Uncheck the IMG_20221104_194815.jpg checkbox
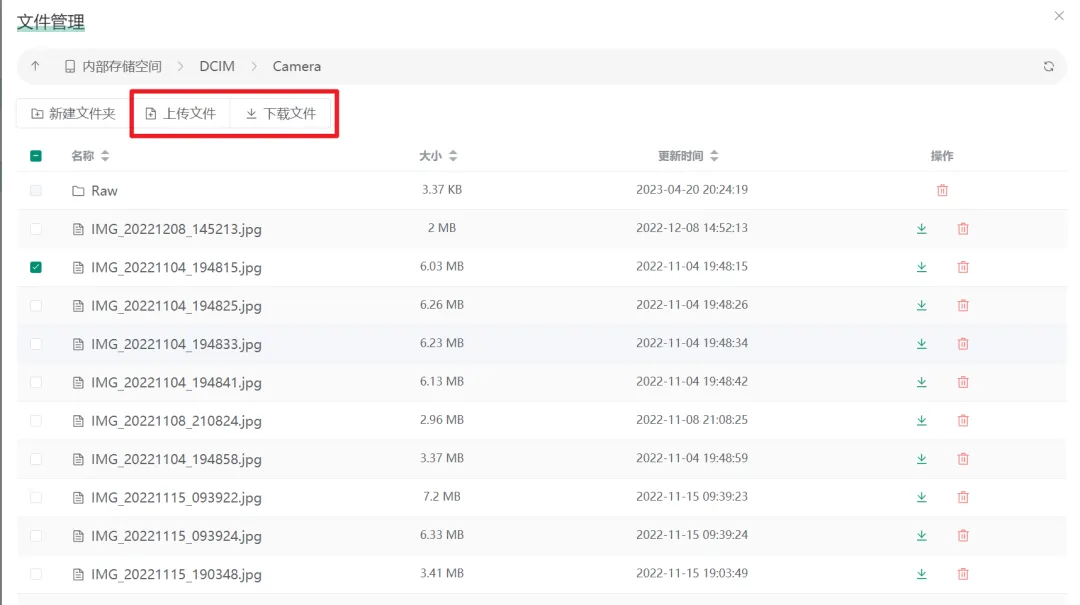Screen dimensions: 1080x605 click(x=36, y=267)
